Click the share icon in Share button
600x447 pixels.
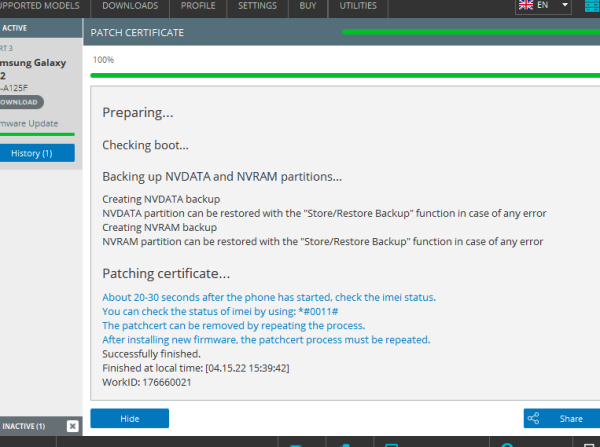pyautogui.click(x=533, y=419)
